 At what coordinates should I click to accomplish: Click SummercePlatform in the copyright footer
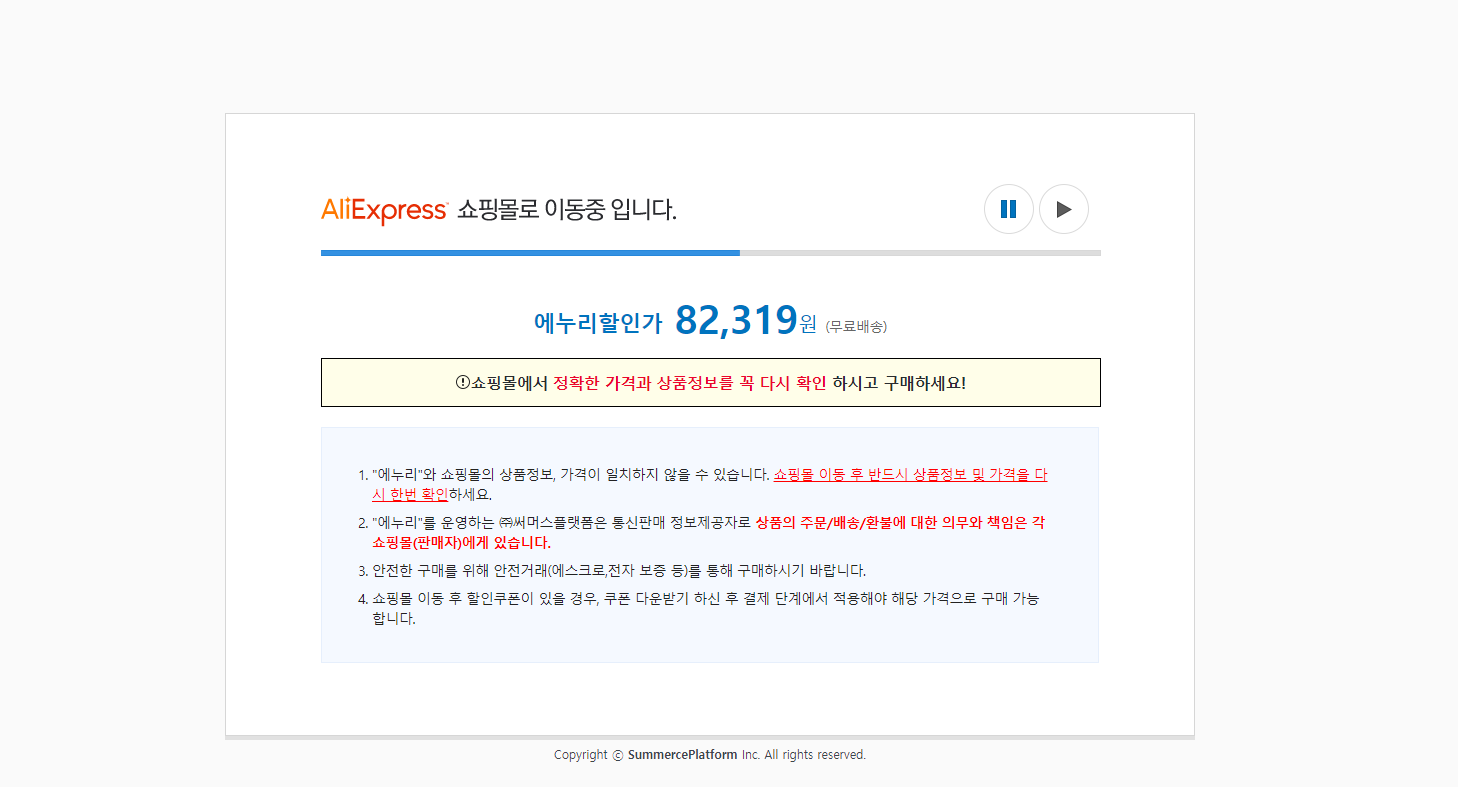click(682, 755)
